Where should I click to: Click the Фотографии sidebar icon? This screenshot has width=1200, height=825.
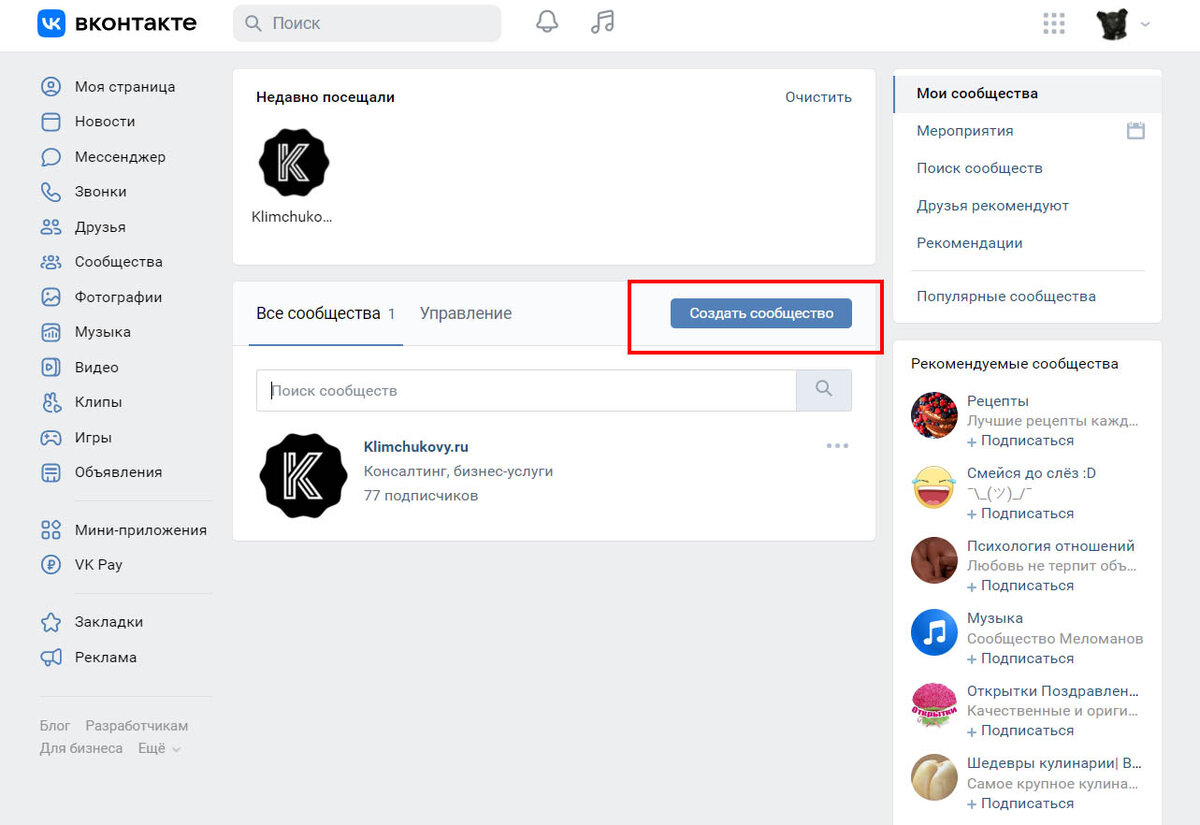pos(51,297)
